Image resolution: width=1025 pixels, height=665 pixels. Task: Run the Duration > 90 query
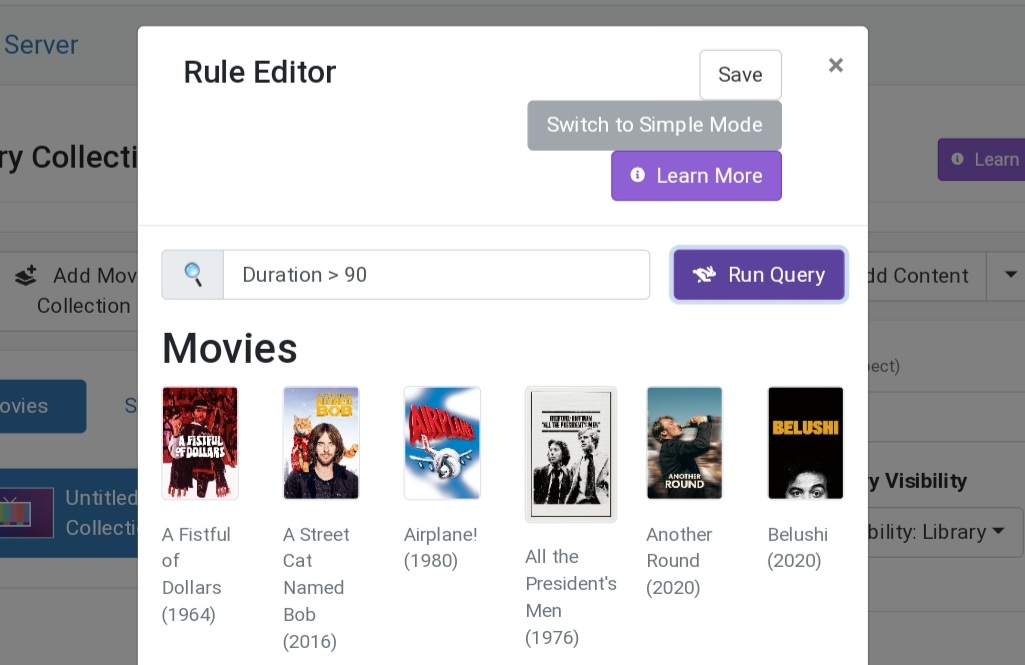pyautogui.click(x=759, y=275)
